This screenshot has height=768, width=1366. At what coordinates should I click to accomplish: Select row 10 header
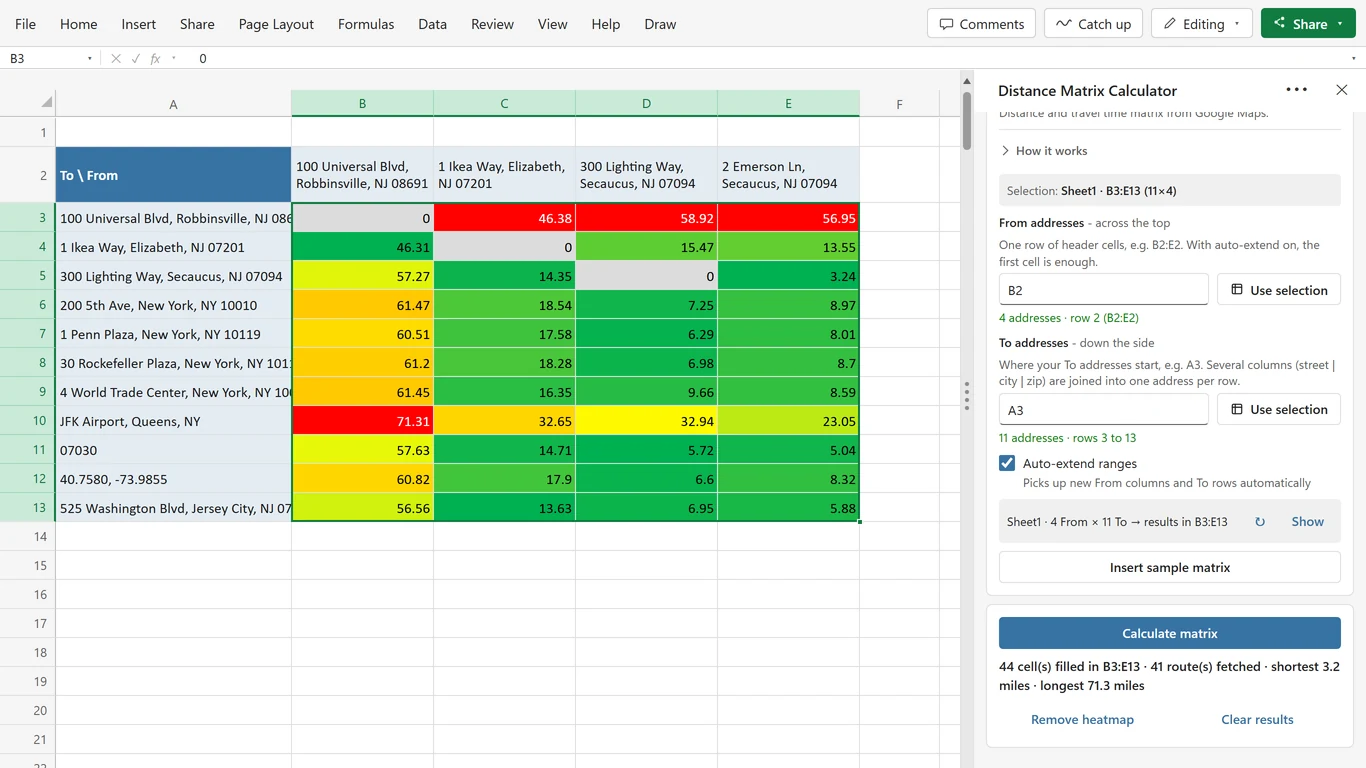pyautogui.click(x=28, y=422)
